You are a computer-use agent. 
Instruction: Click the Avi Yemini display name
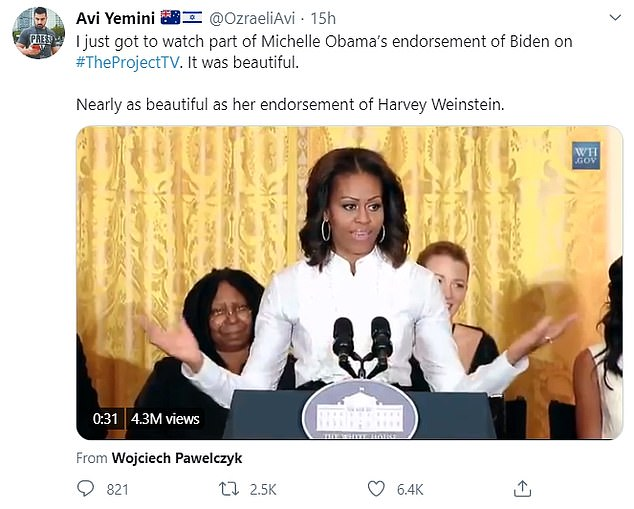click(x=113, y=18)
